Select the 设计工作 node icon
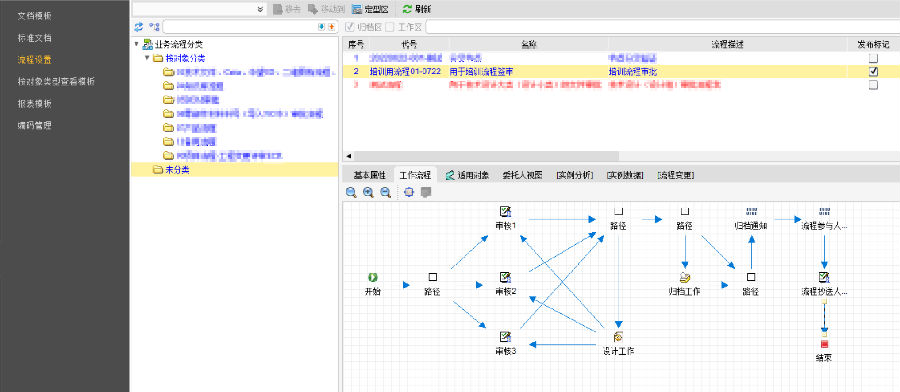Image resolution: width=900 pixels, height=392 pixels. click(618, 337)
